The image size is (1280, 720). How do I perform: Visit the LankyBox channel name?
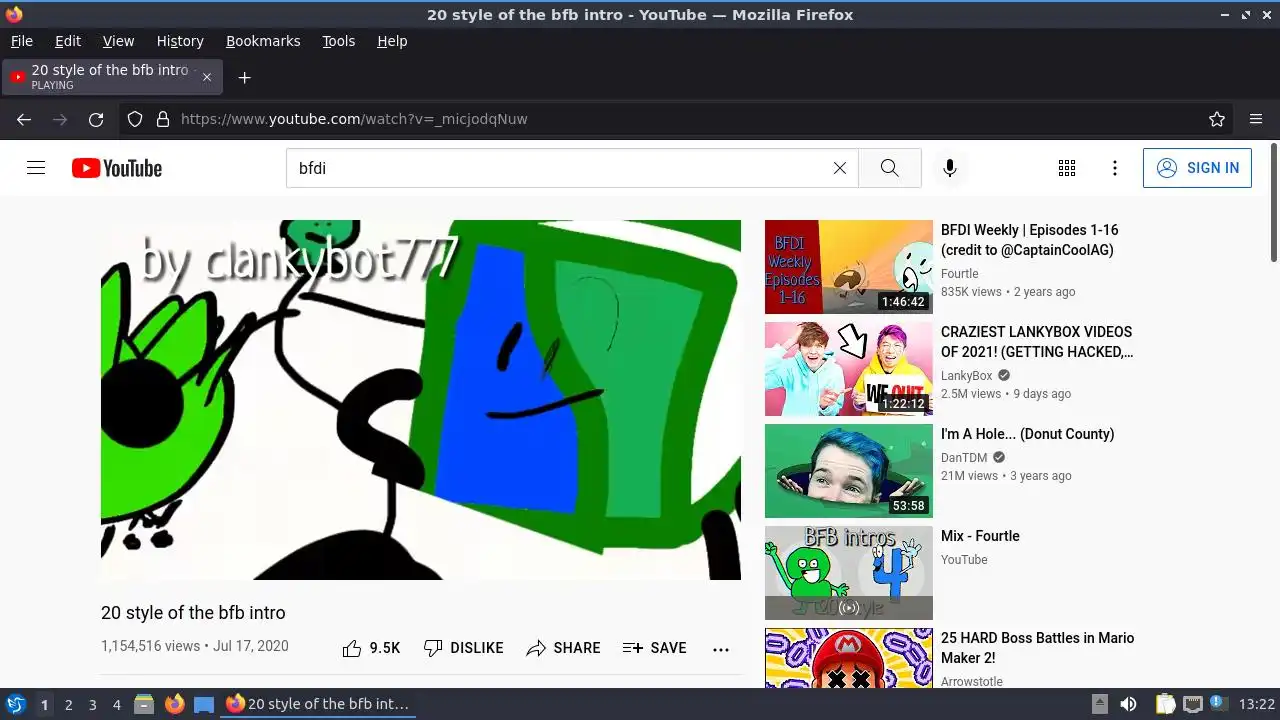coord(966,376)
